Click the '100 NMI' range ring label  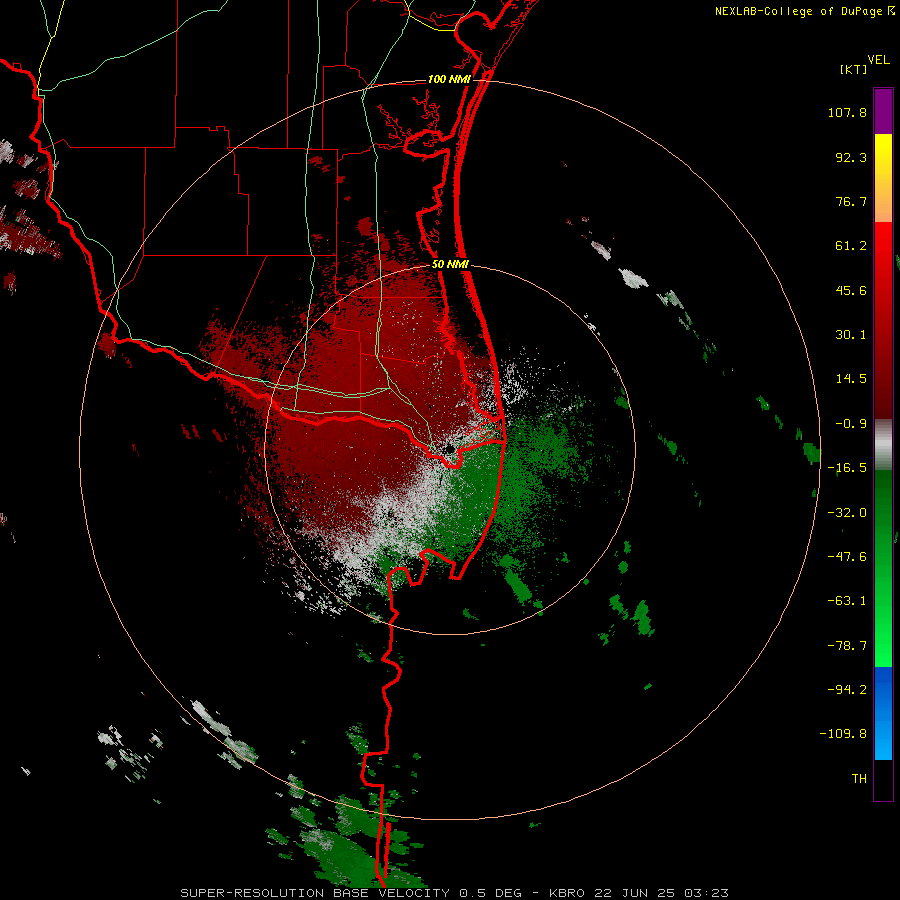(449, 79)
